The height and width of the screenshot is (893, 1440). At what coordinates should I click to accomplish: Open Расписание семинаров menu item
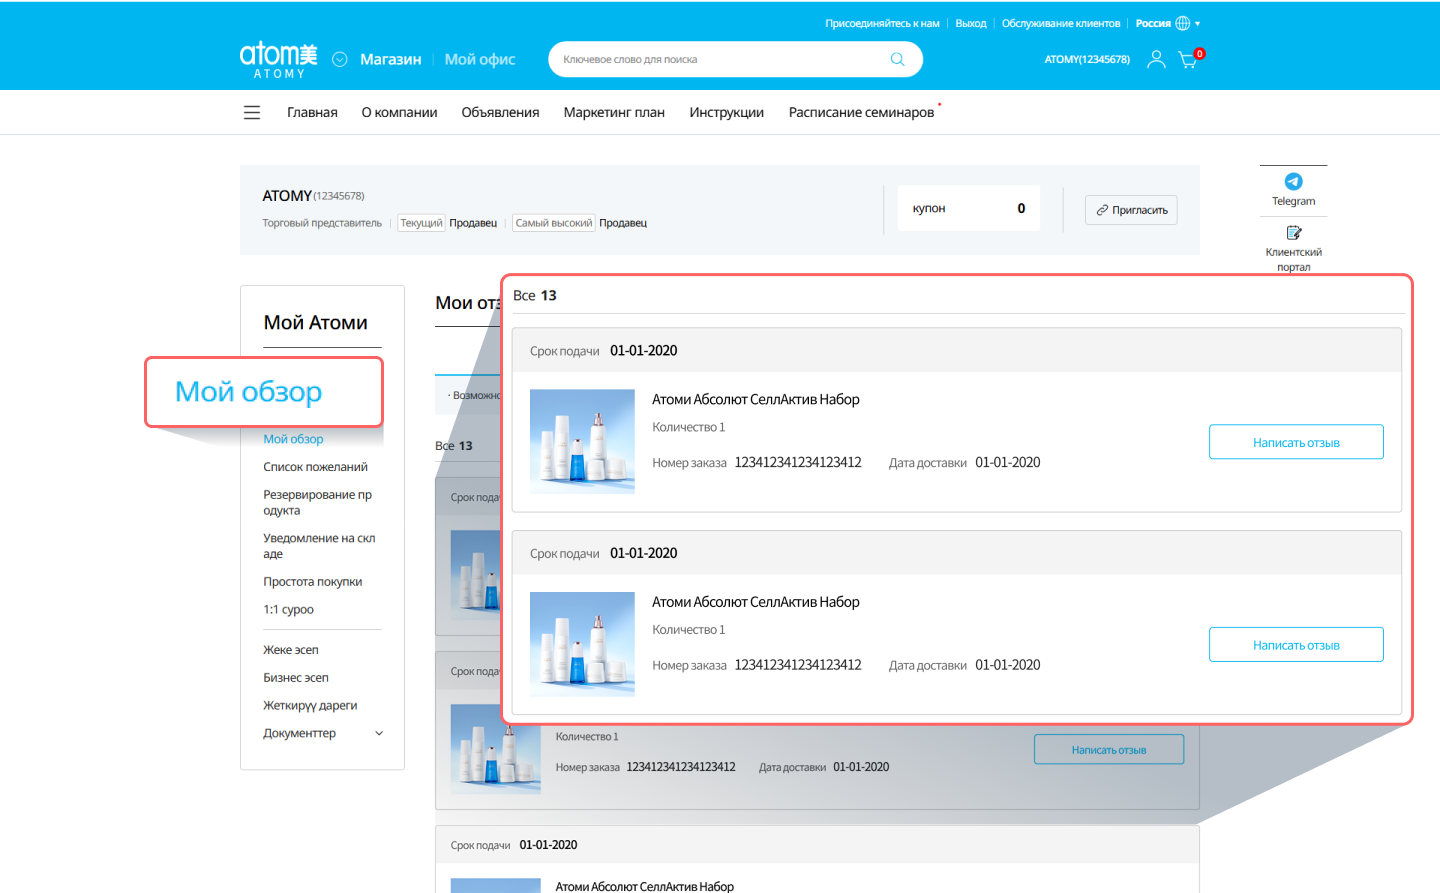(x=861, y=112)
